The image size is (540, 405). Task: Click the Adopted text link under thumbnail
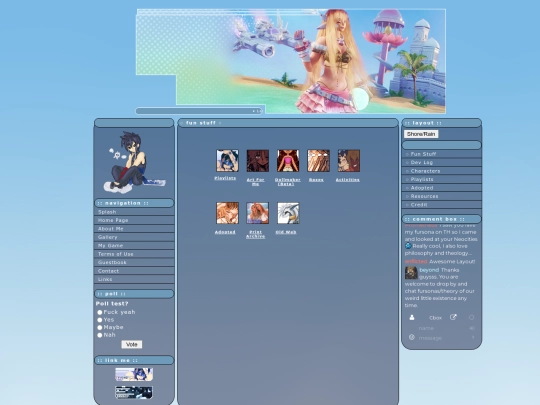[225, 232]
